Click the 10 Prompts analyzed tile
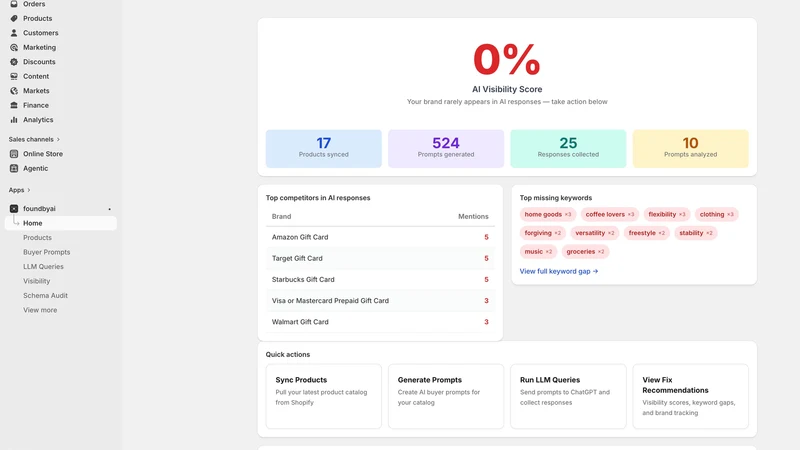The height and width of the screenshot is (450, 800). tap(691, 148)
